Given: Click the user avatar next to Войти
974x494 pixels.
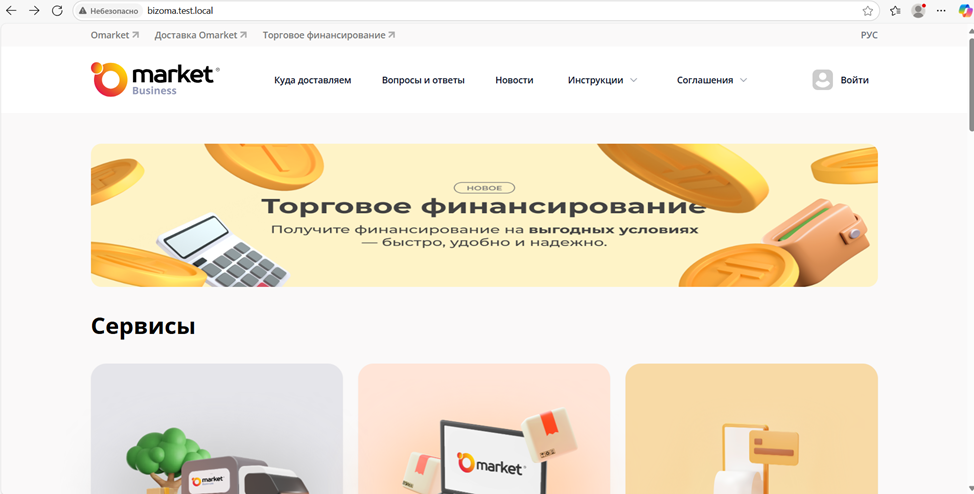Looking at the screenshot, I should pos(822,80).
